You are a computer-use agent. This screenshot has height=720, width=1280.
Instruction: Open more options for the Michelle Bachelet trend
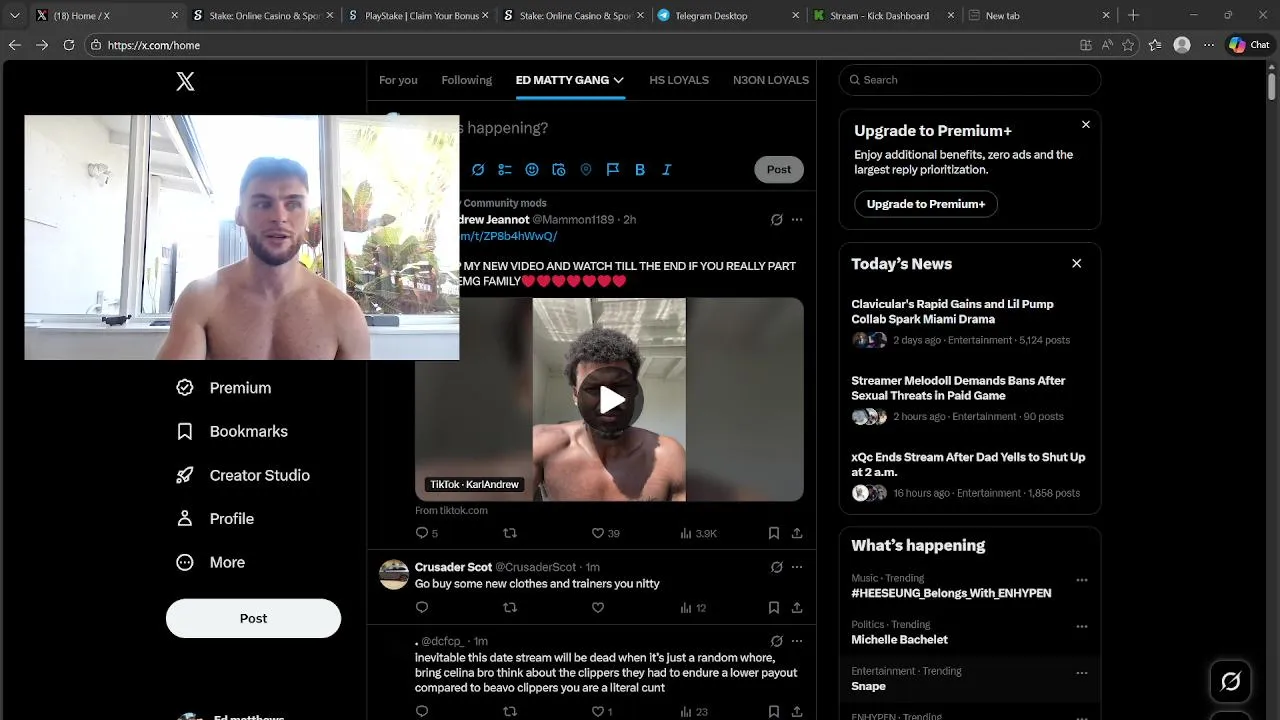[1082, 626]
